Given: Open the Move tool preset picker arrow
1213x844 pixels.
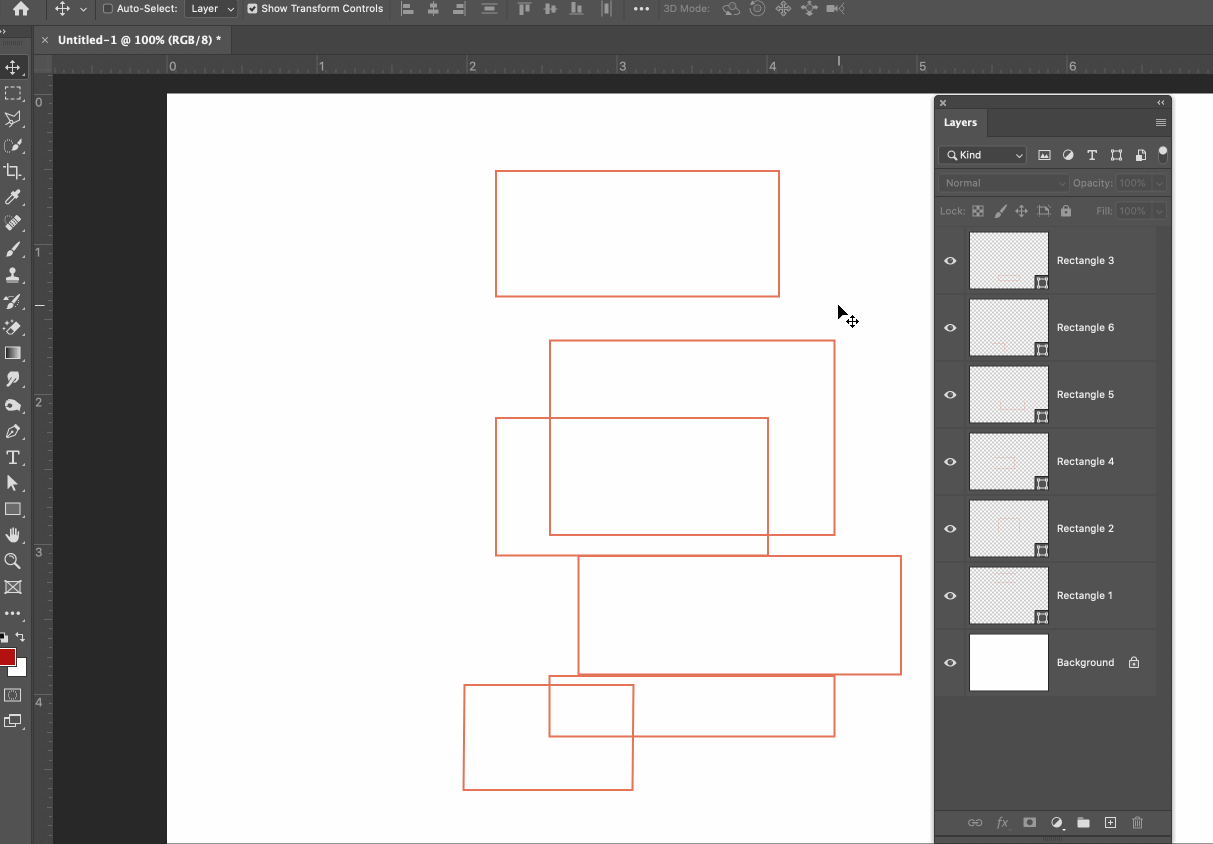Looking at the screenshot, I should click(x=83, y=9).
